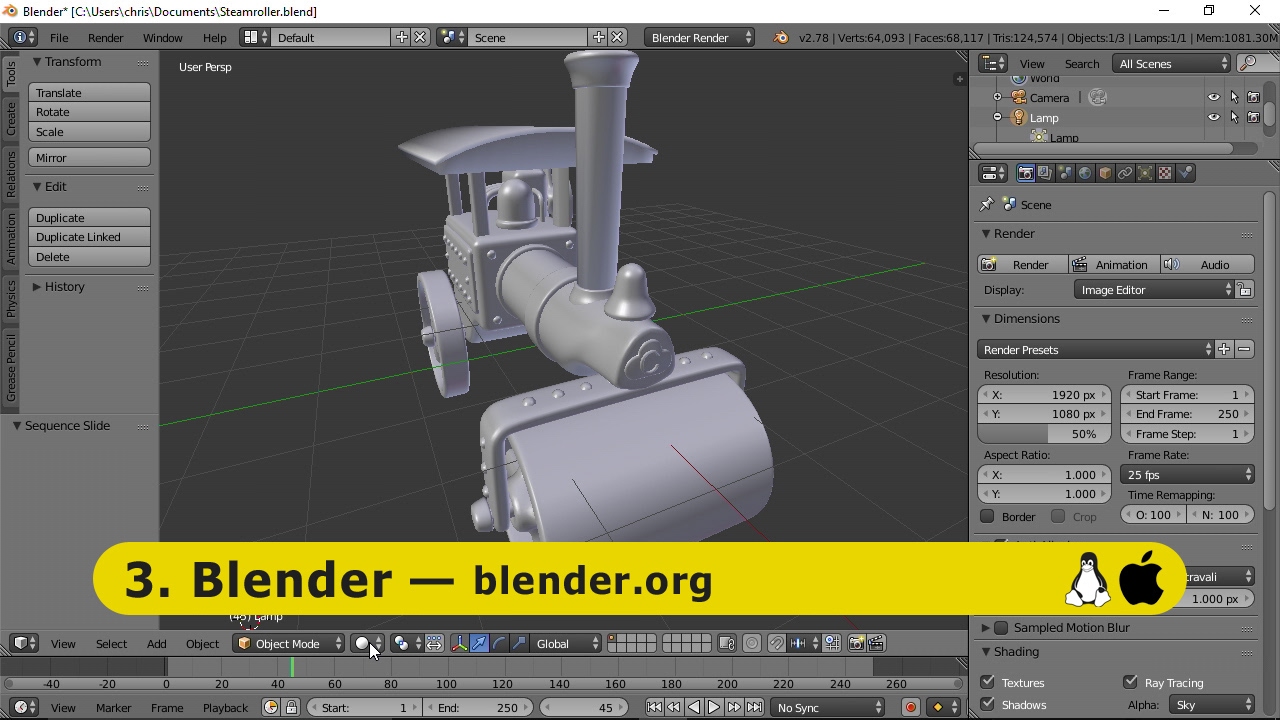Screen dimensions: 1280x720
Task: Toggle Lamp visibility eye in outliner
Action: click(x=1214, y=117)
